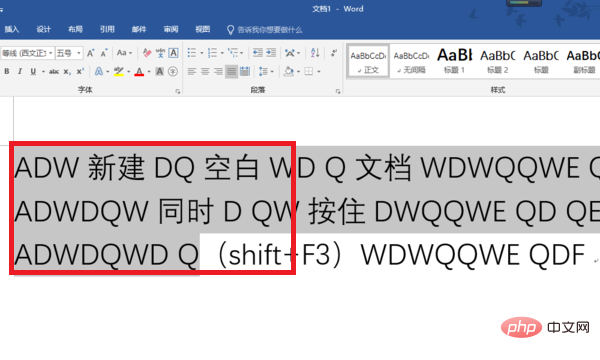Image resolution: width=600 pixels, height=360 pixels.
Task: Open the 插入 ribbon tab
Action: click(x=12, y=29)
